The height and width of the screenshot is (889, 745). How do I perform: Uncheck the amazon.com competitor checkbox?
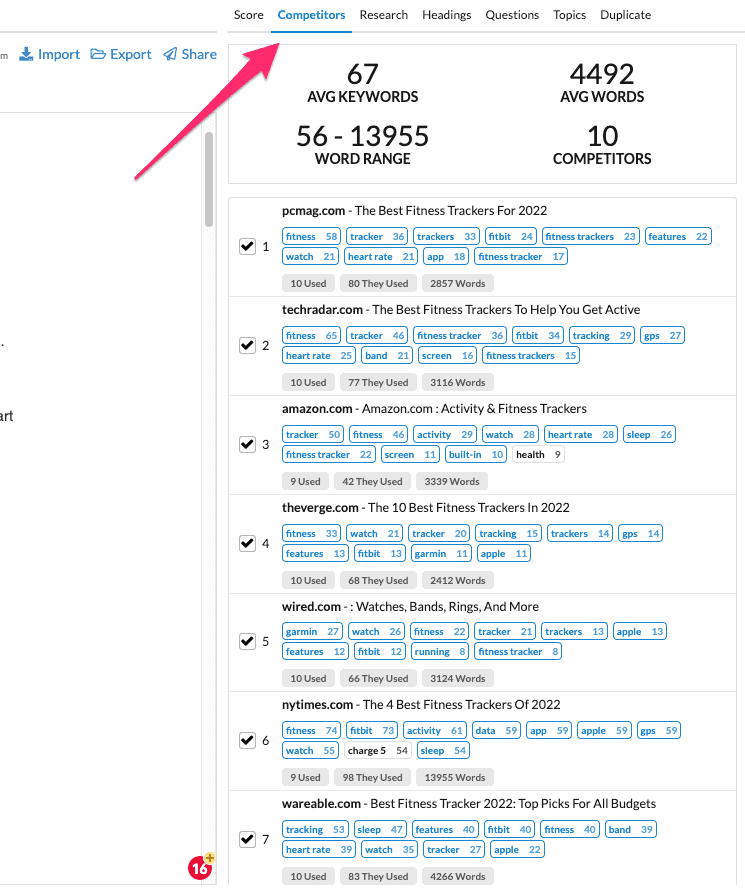(248, 444)
